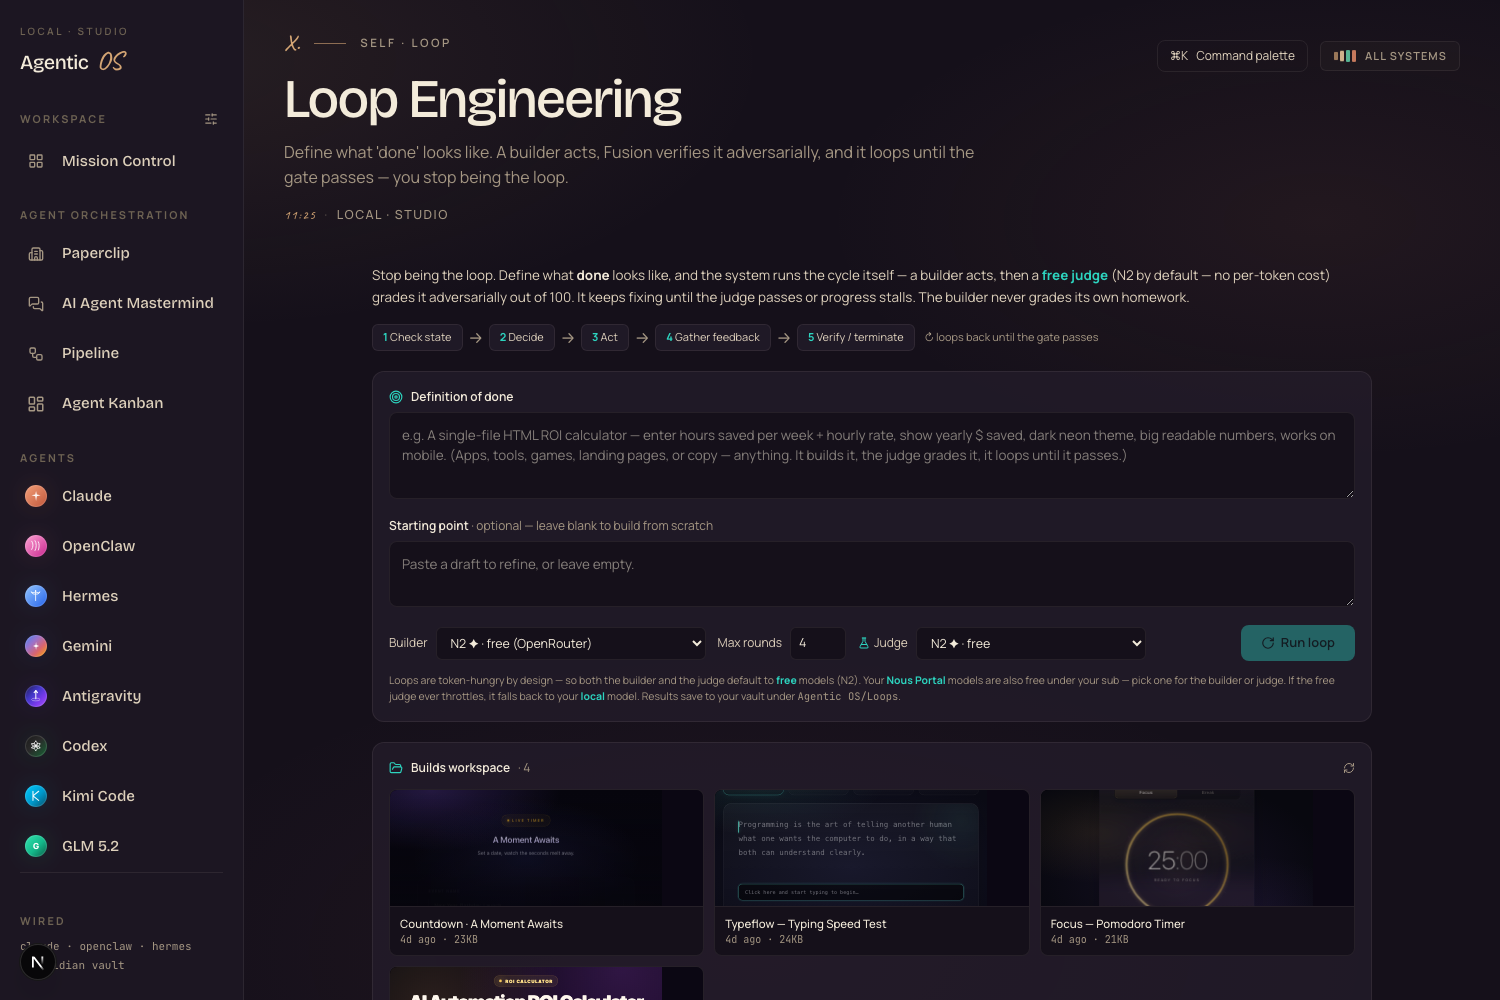Screen dimensions: 1500x1000
Task: Open Focus Pomodoro Timer thumbnail
Action: [x=1197, y=848]
